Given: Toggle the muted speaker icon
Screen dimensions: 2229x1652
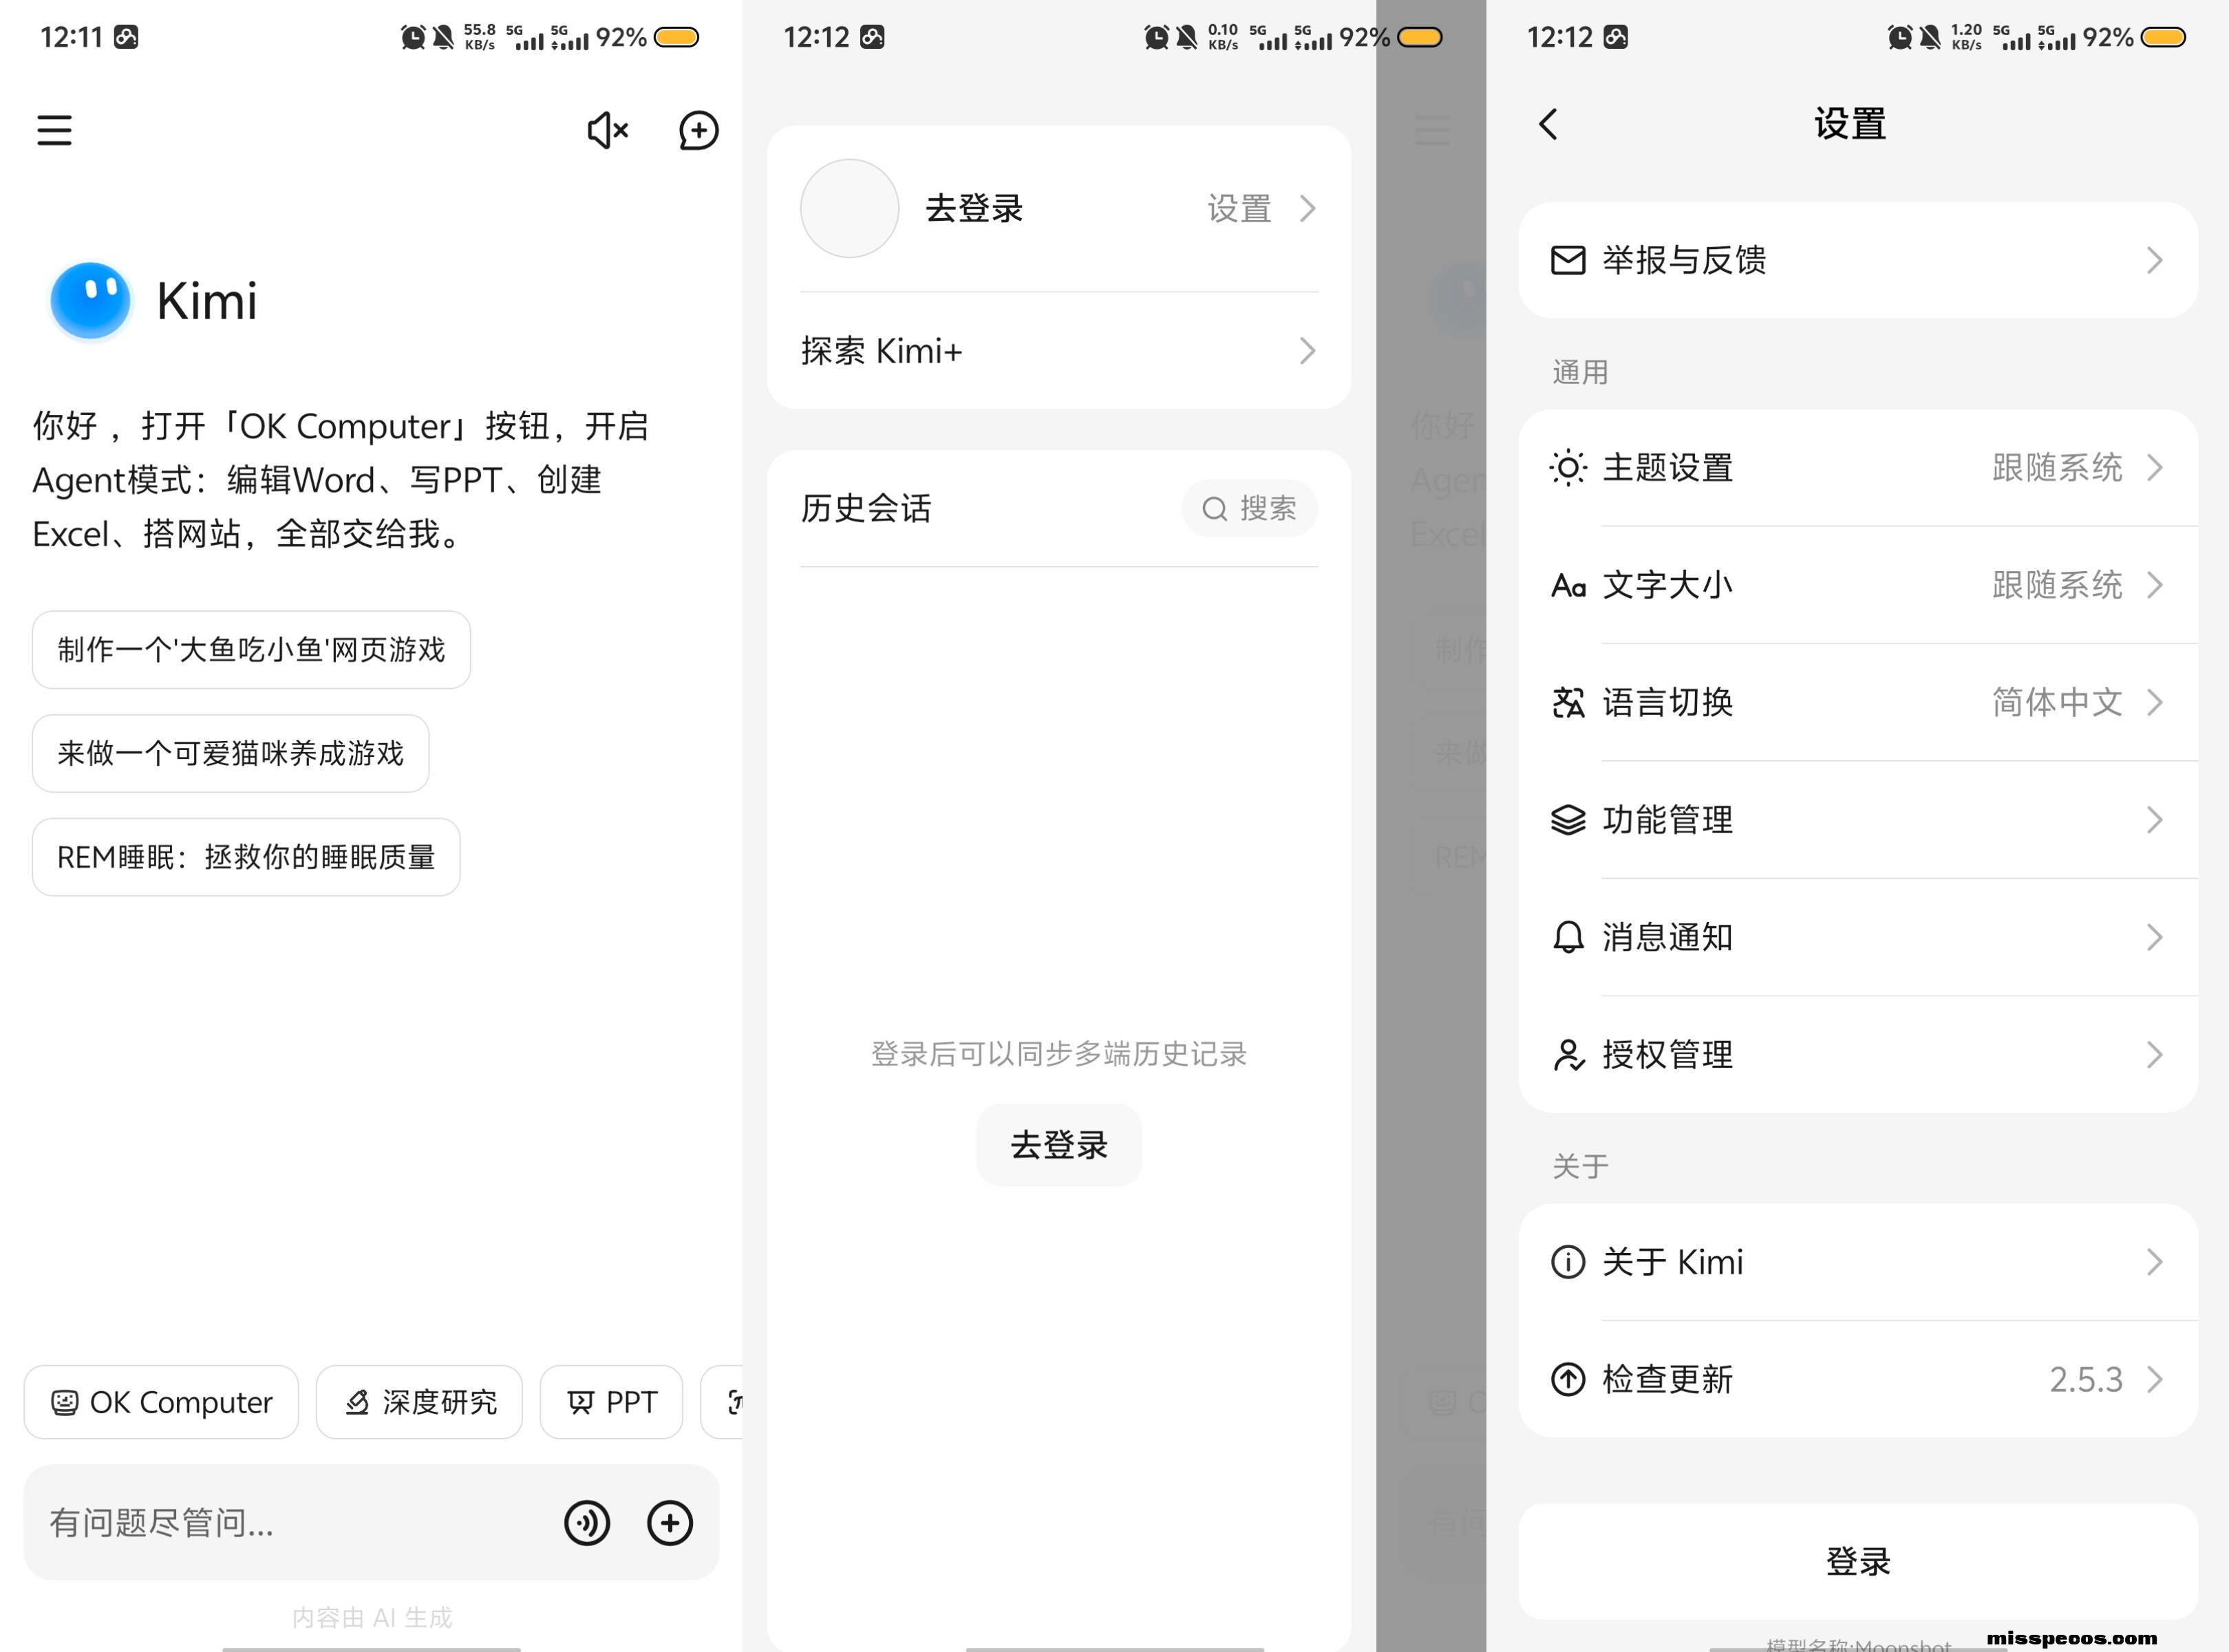Looking at the screenshot, I should point(607,130).
